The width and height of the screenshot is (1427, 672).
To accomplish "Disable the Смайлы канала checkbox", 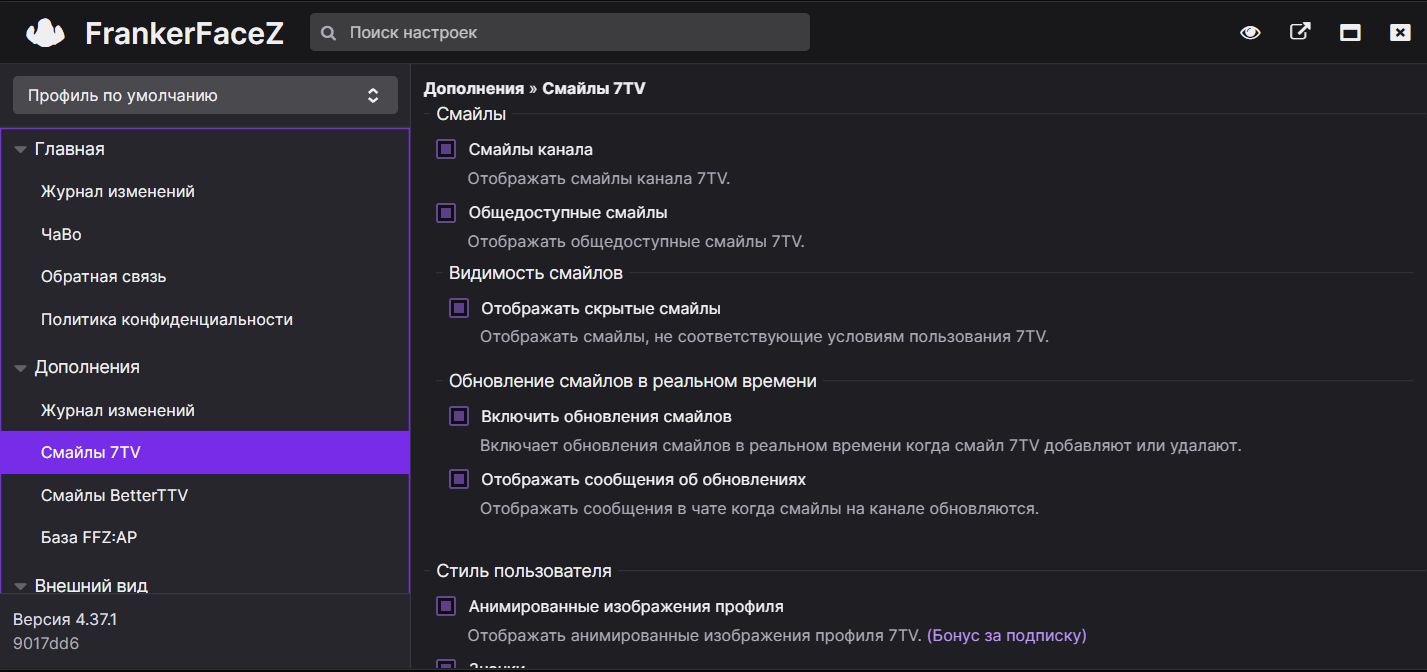I will (446, 148).
